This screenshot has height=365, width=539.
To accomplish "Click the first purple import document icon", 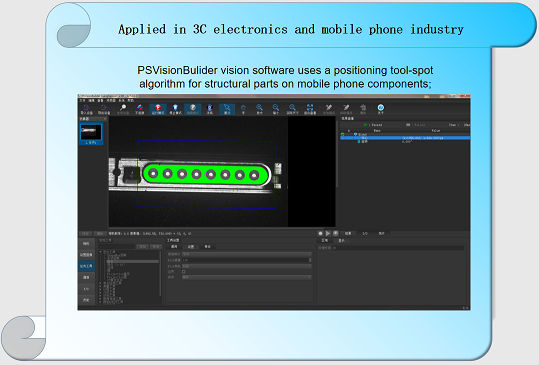I will [86, 109].
